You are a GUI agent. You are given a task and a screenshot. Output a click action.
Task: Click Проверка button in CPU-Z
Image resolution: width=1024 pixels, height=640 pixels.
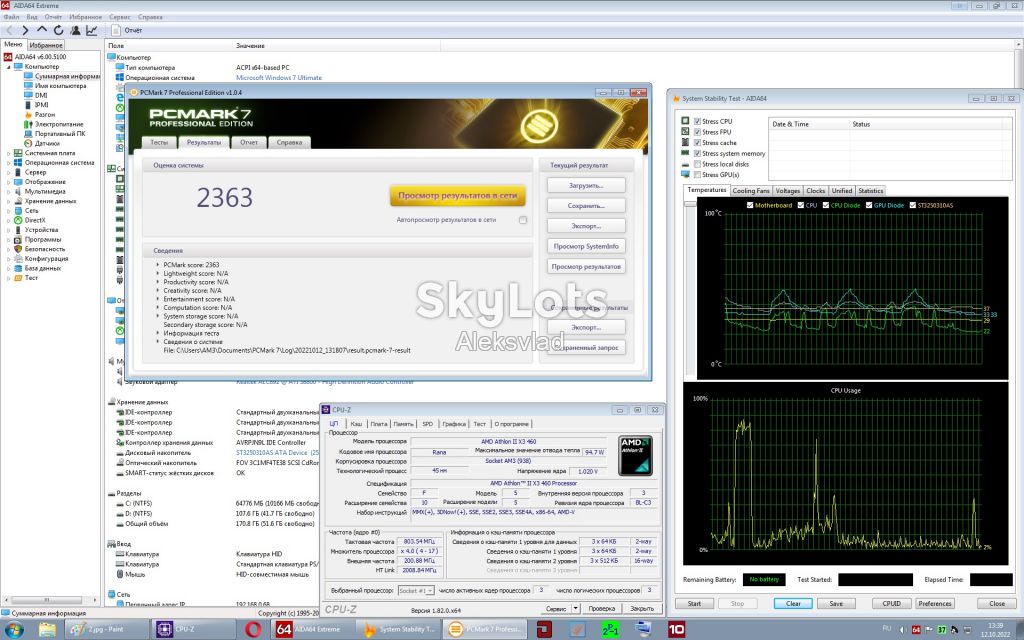pos(601,608)
